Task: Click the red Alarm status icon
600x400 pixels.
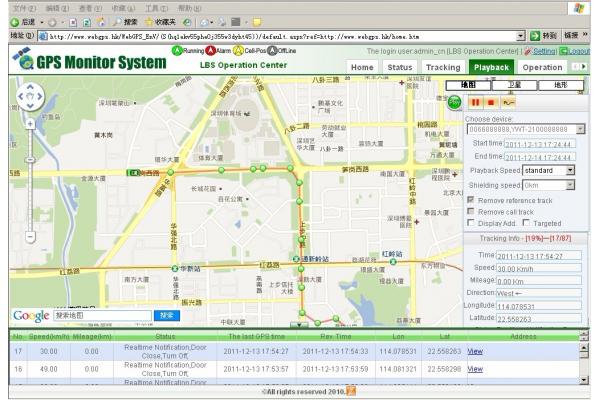Action: [x=210, y=51]
